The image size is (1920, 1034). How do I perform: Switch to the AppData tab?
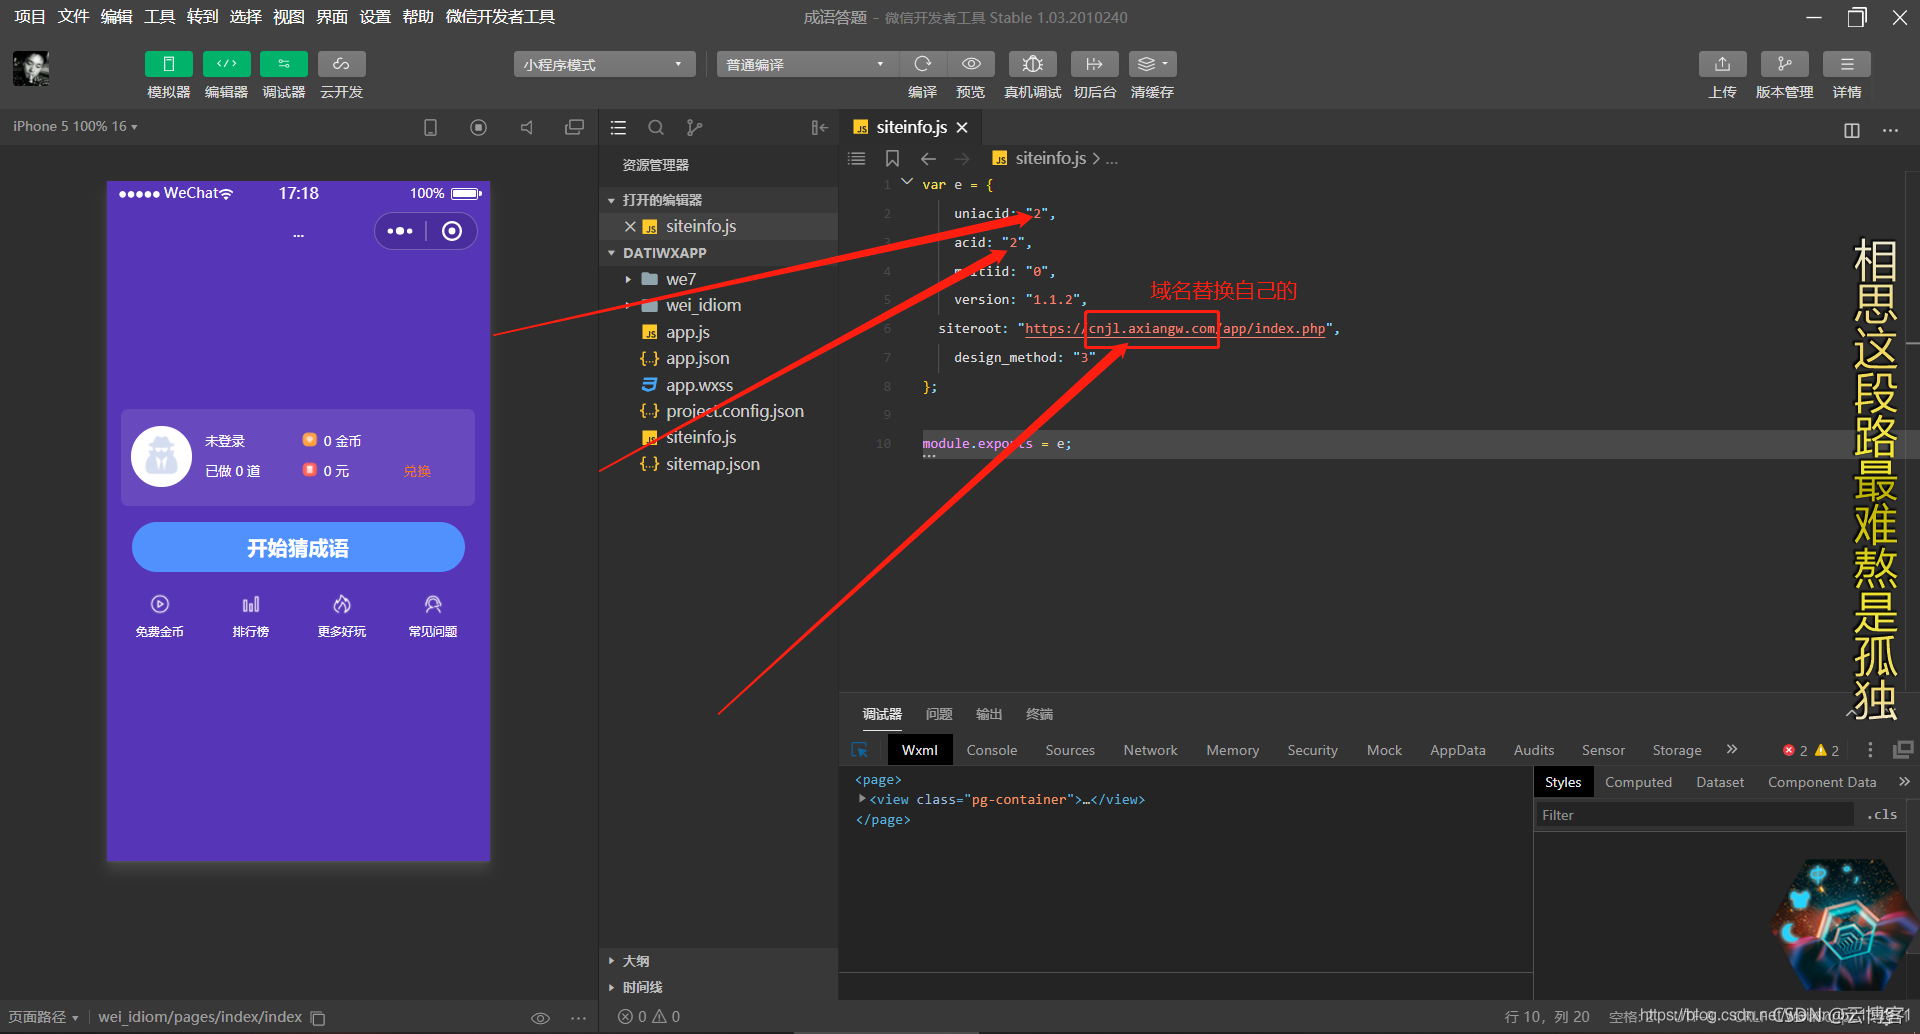point(1457,750)
